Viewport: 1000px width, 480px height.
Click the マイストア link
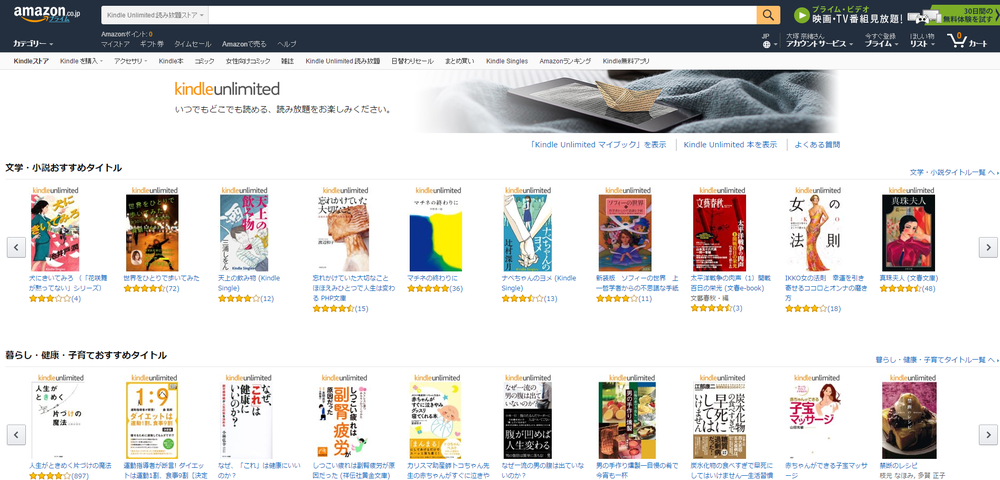[x=115, y=44]
